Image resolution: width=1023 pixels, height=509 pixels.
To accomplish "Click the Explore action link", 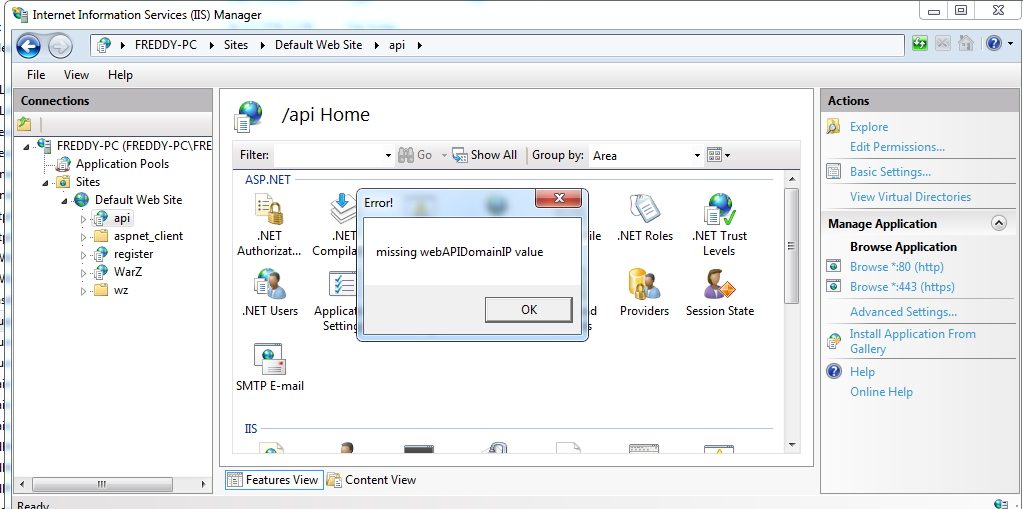I will coord(868,127).
